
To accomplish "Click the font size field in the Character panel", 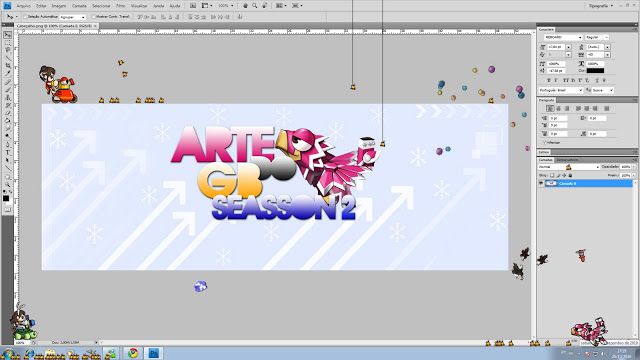I will 556,47.
